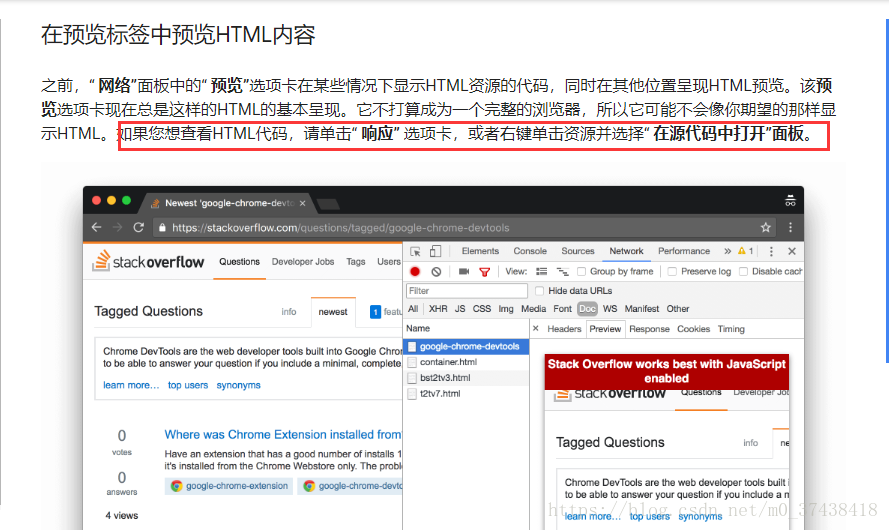Viewport: 889px width, 530px height.
Task: Click the DevTools warning triangle icon
Action: pyautogui.click(x=742, y=251)
